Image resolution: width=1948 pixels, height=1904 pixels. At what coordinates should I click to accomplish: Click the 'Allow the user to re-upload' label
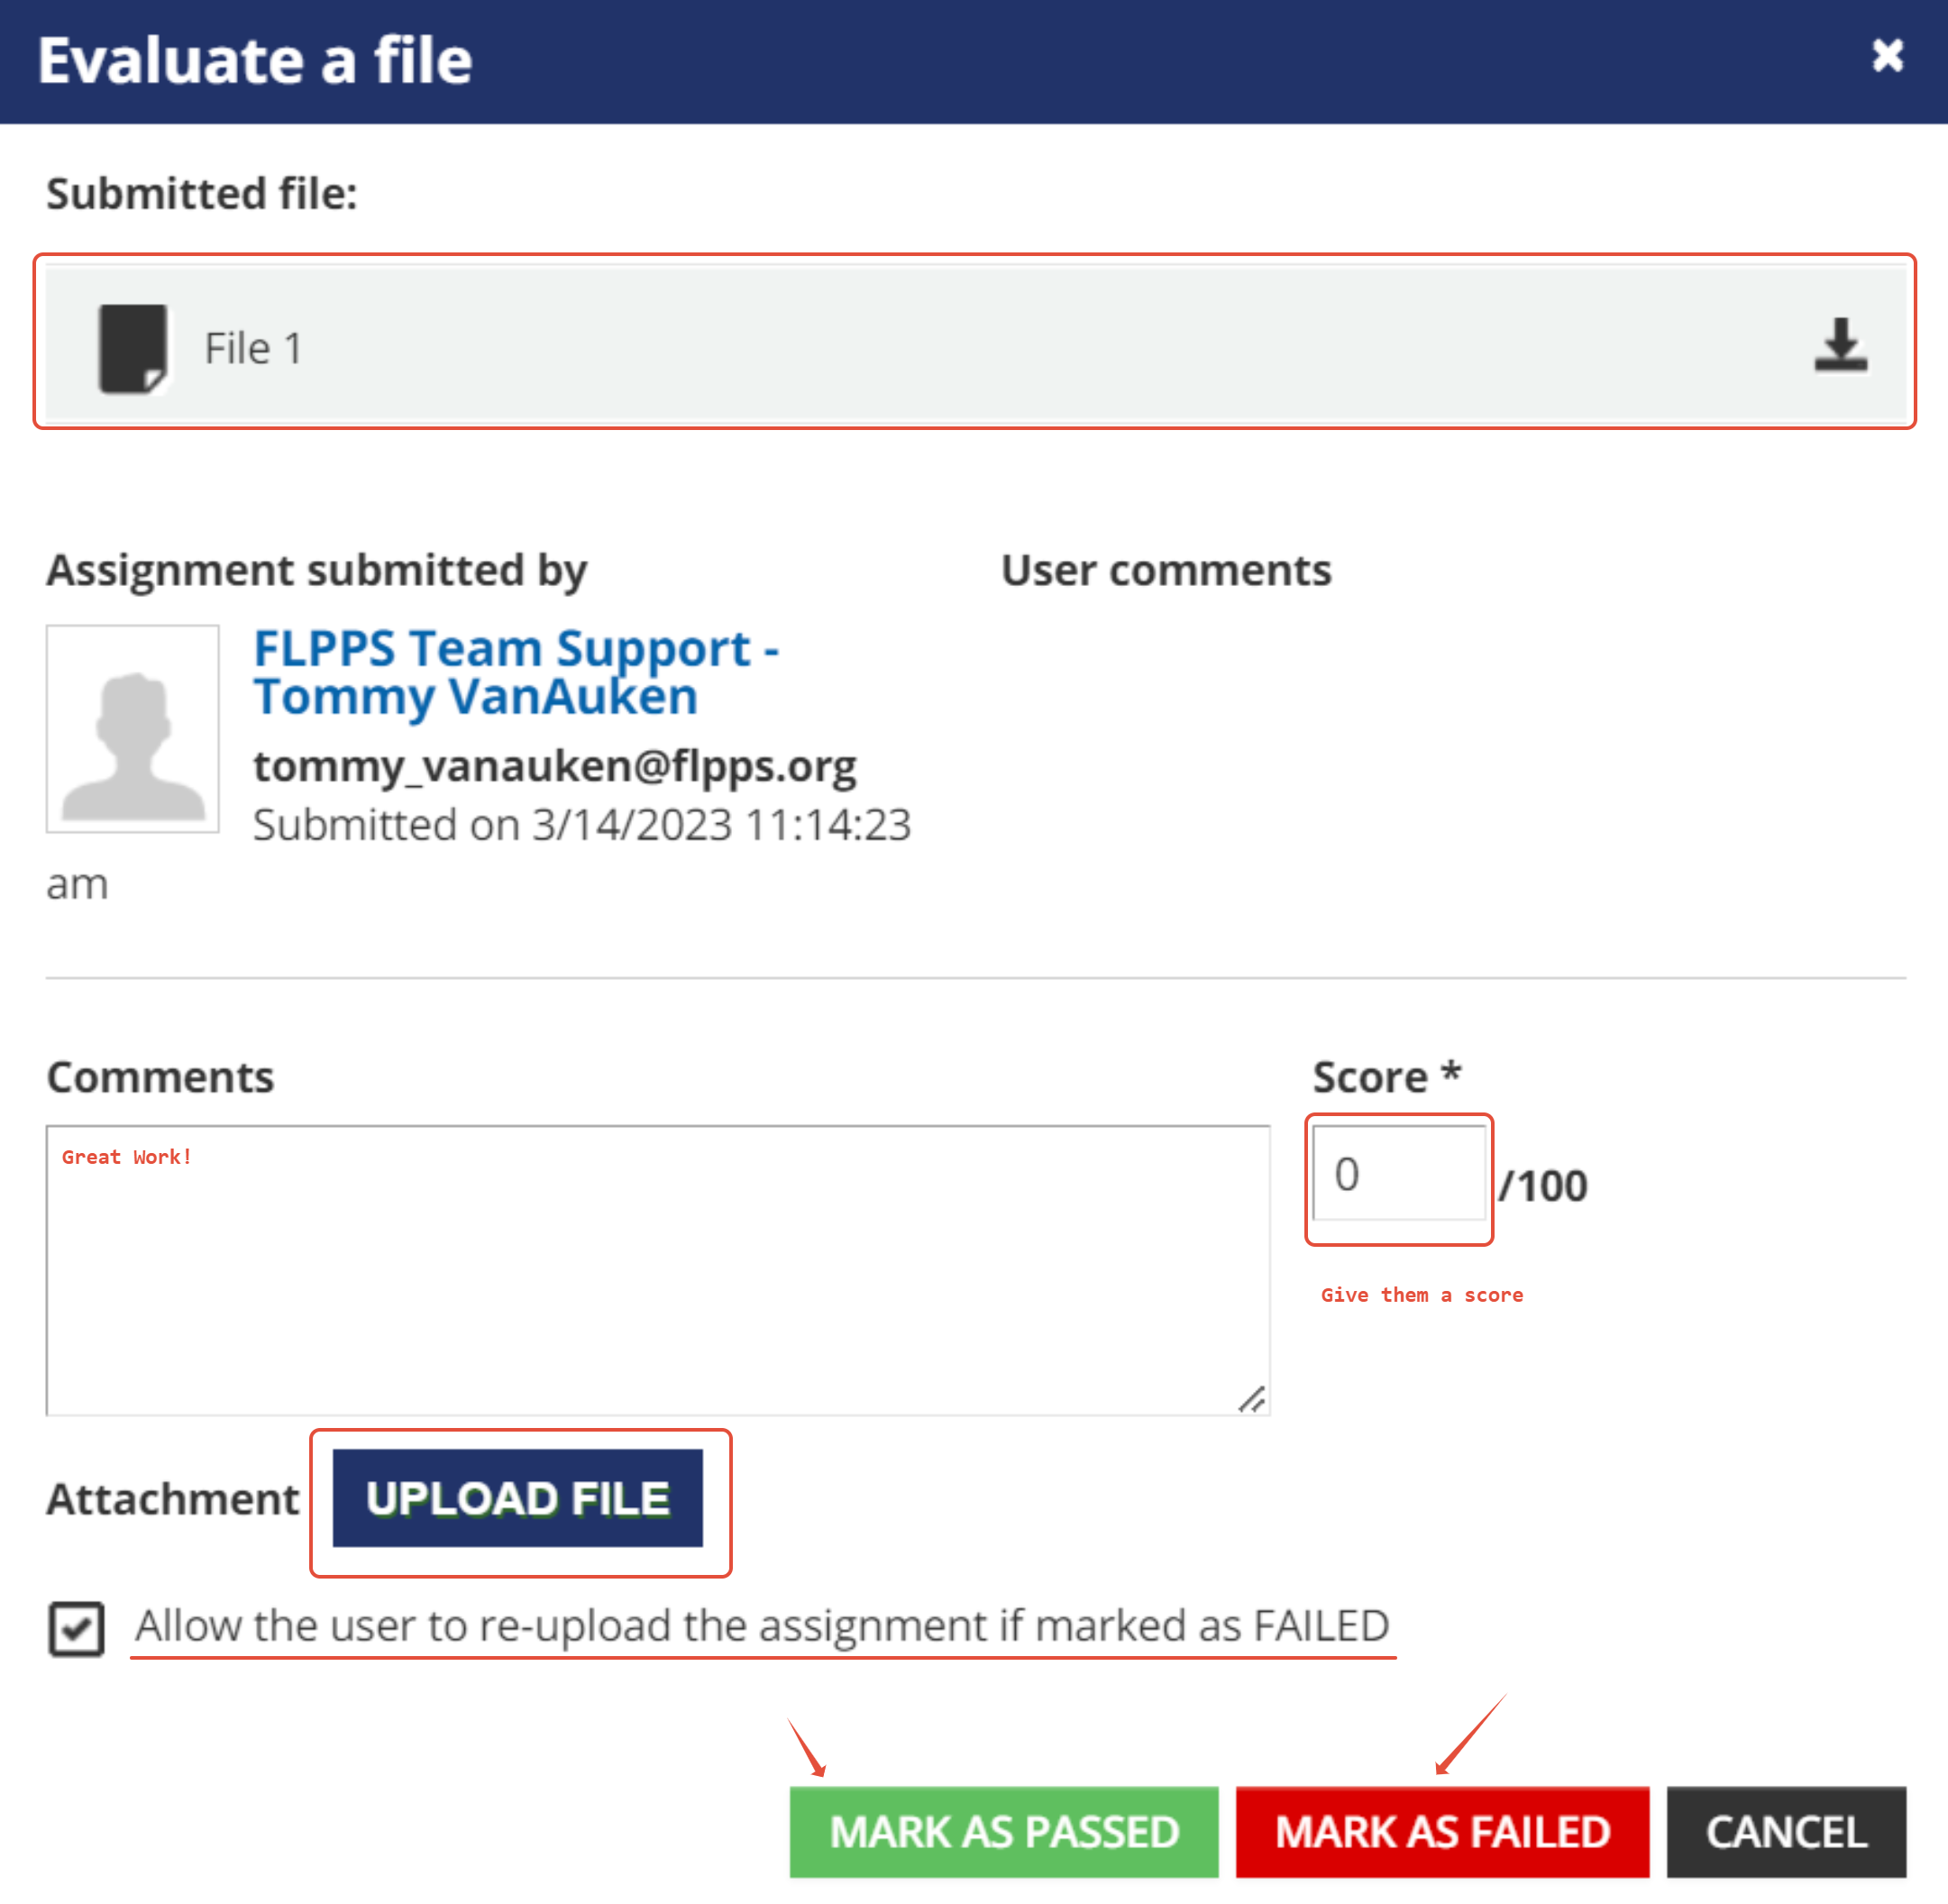click(762, 1626)
